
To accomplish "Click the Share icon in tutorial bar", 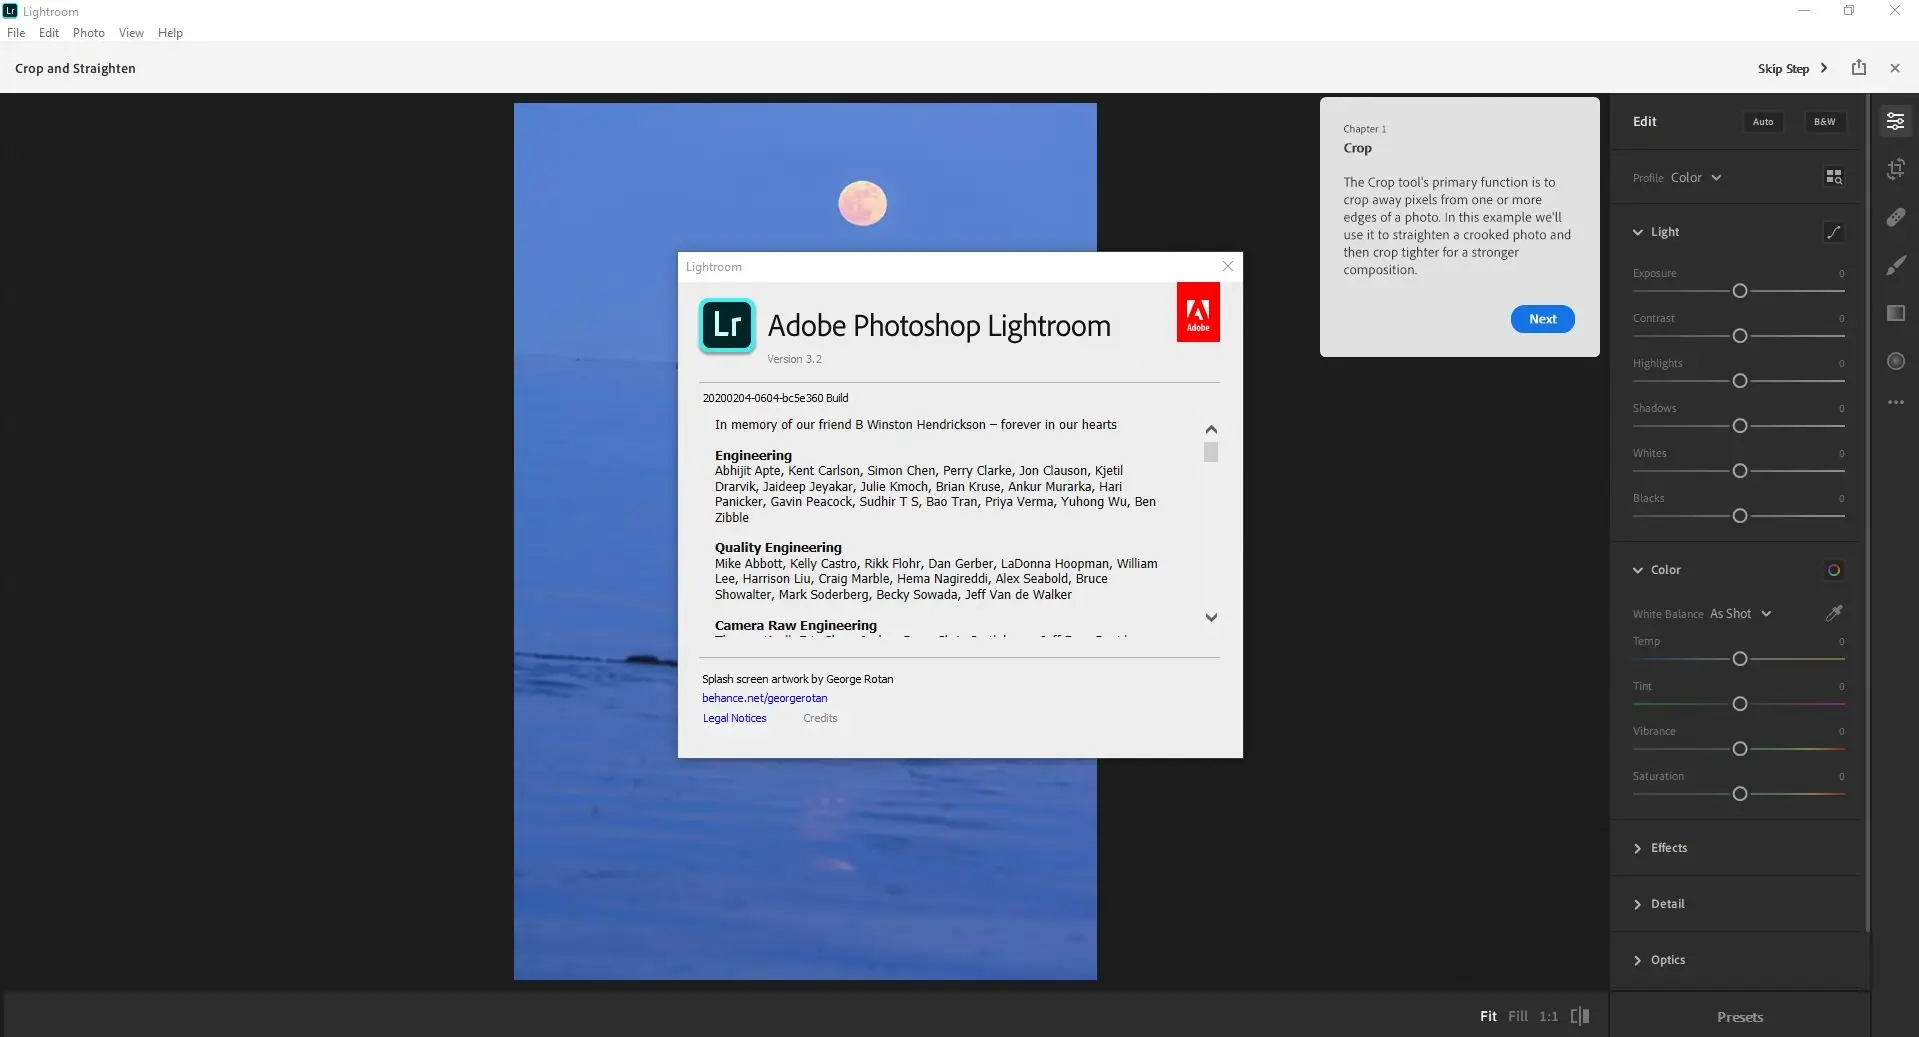I will [1858, 68].
